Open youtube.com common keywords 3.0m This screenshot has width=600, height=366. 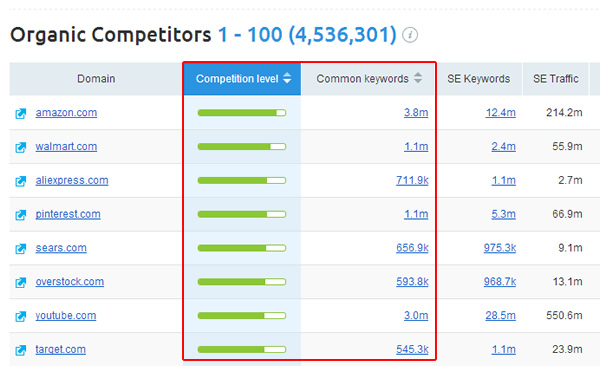pos(416,315)
